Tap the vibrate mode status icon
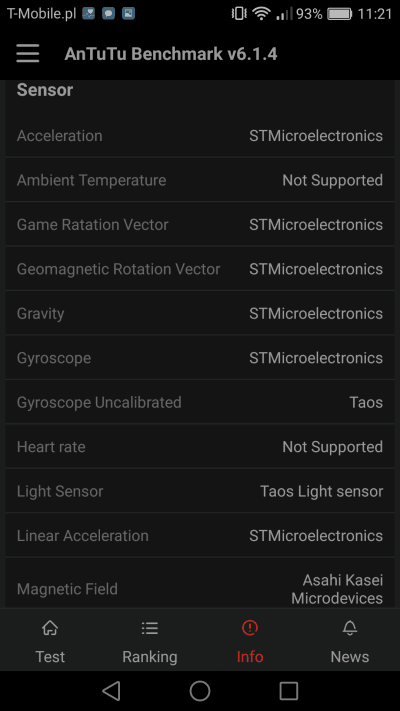The image size is (400, 711). (x=239, y=14)
